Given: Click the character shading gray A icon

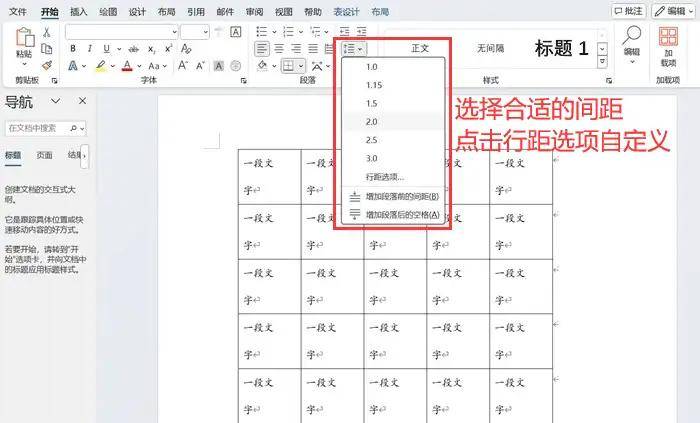Looking at the screenshot, I should coord(218,66).
